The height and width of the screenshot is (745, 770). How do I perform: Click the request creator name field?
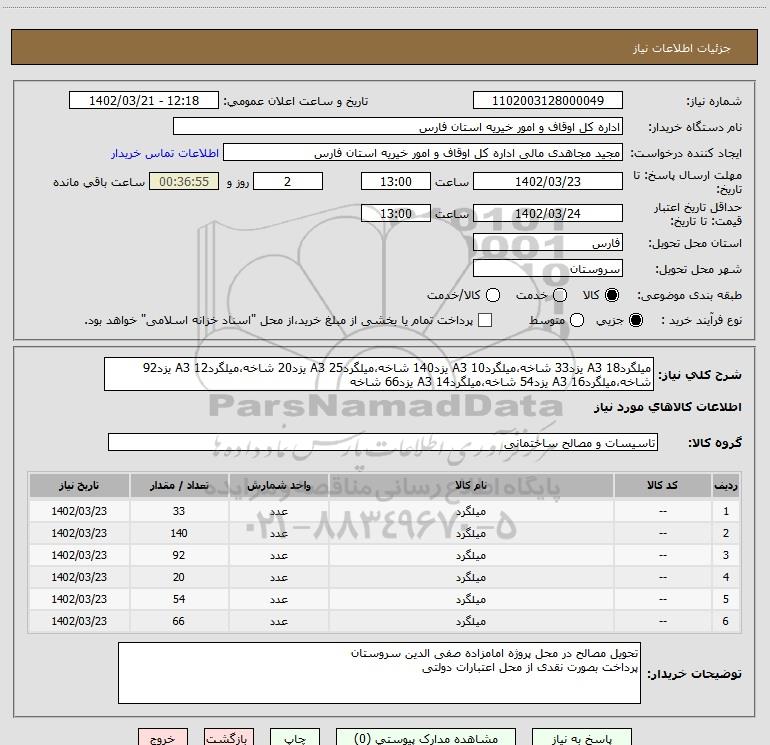(x=423, y=153)
